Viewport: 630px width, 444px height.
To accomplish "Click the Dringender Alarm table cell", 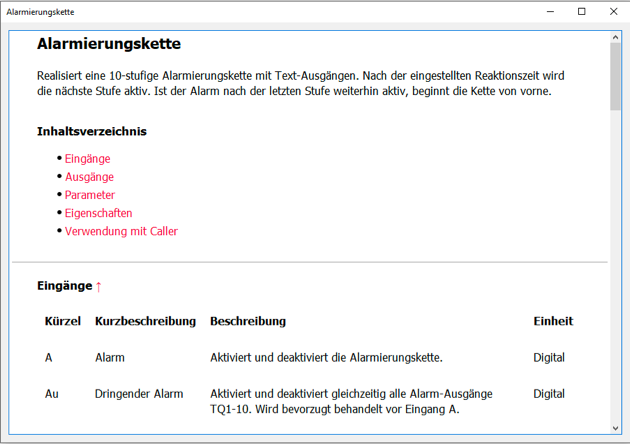I will (139, 394).
